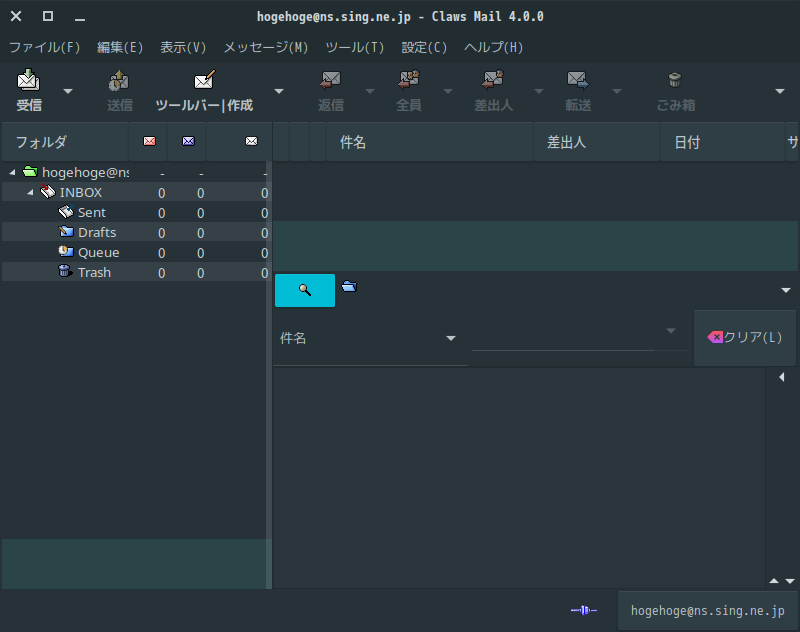This screenshot has width=800, height=632.
Task: Click the online/offline connection status icon
Action: (584, 610)
